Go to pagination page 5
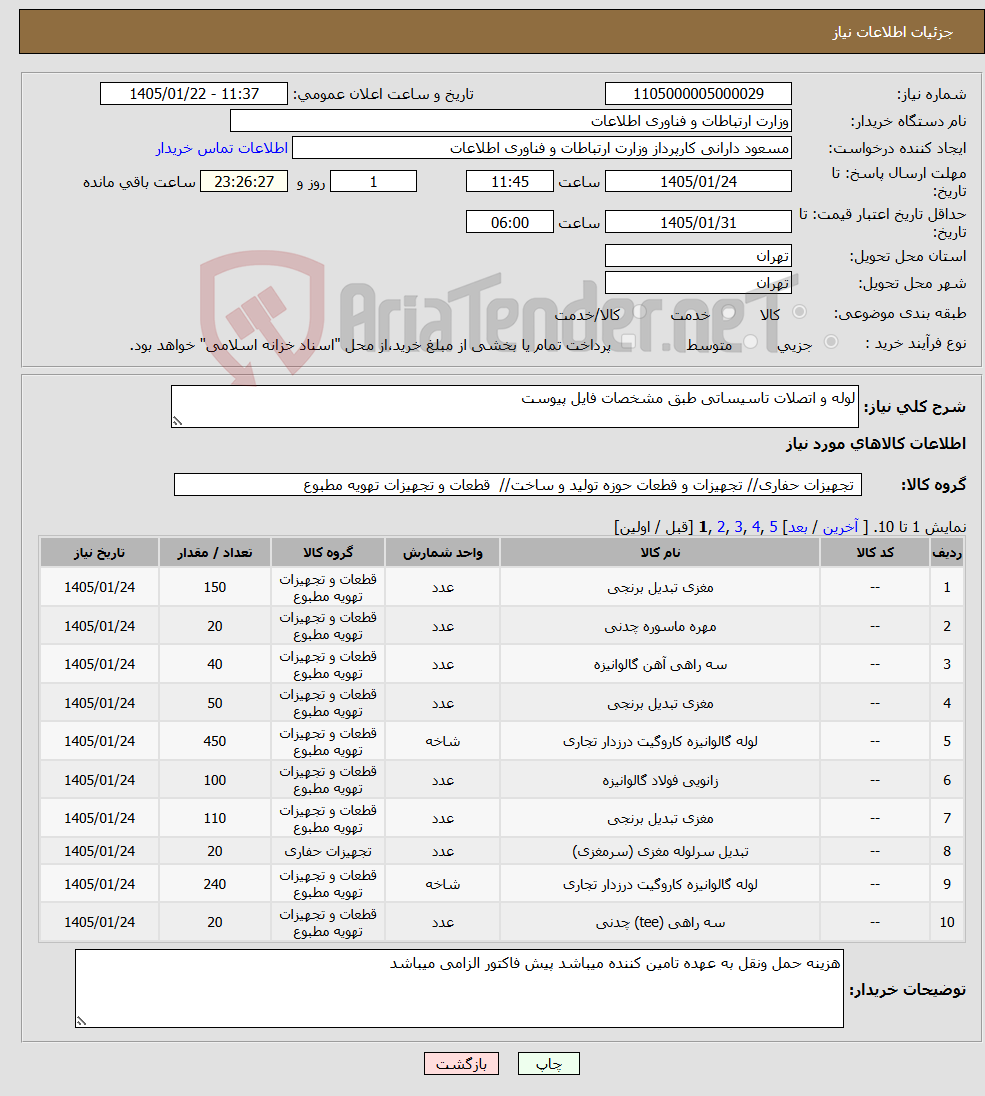The image size is (985, 1096). 773,527
